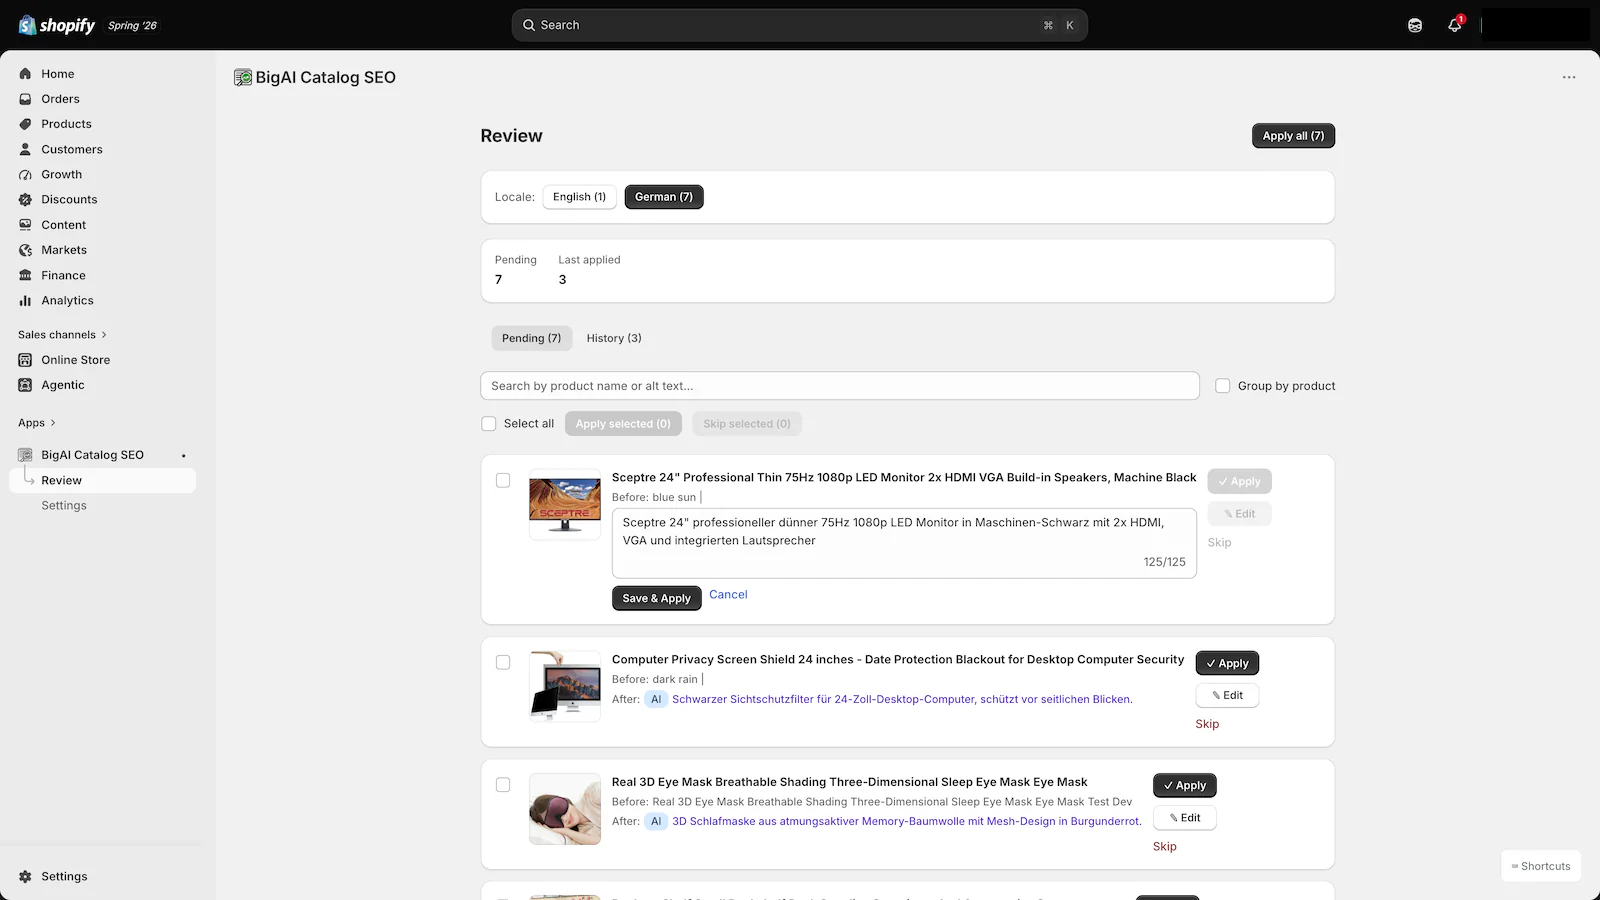Check the Computer Privacy Screen row checkbox
Screen dimensions: 1600x900
click(503, 662)
